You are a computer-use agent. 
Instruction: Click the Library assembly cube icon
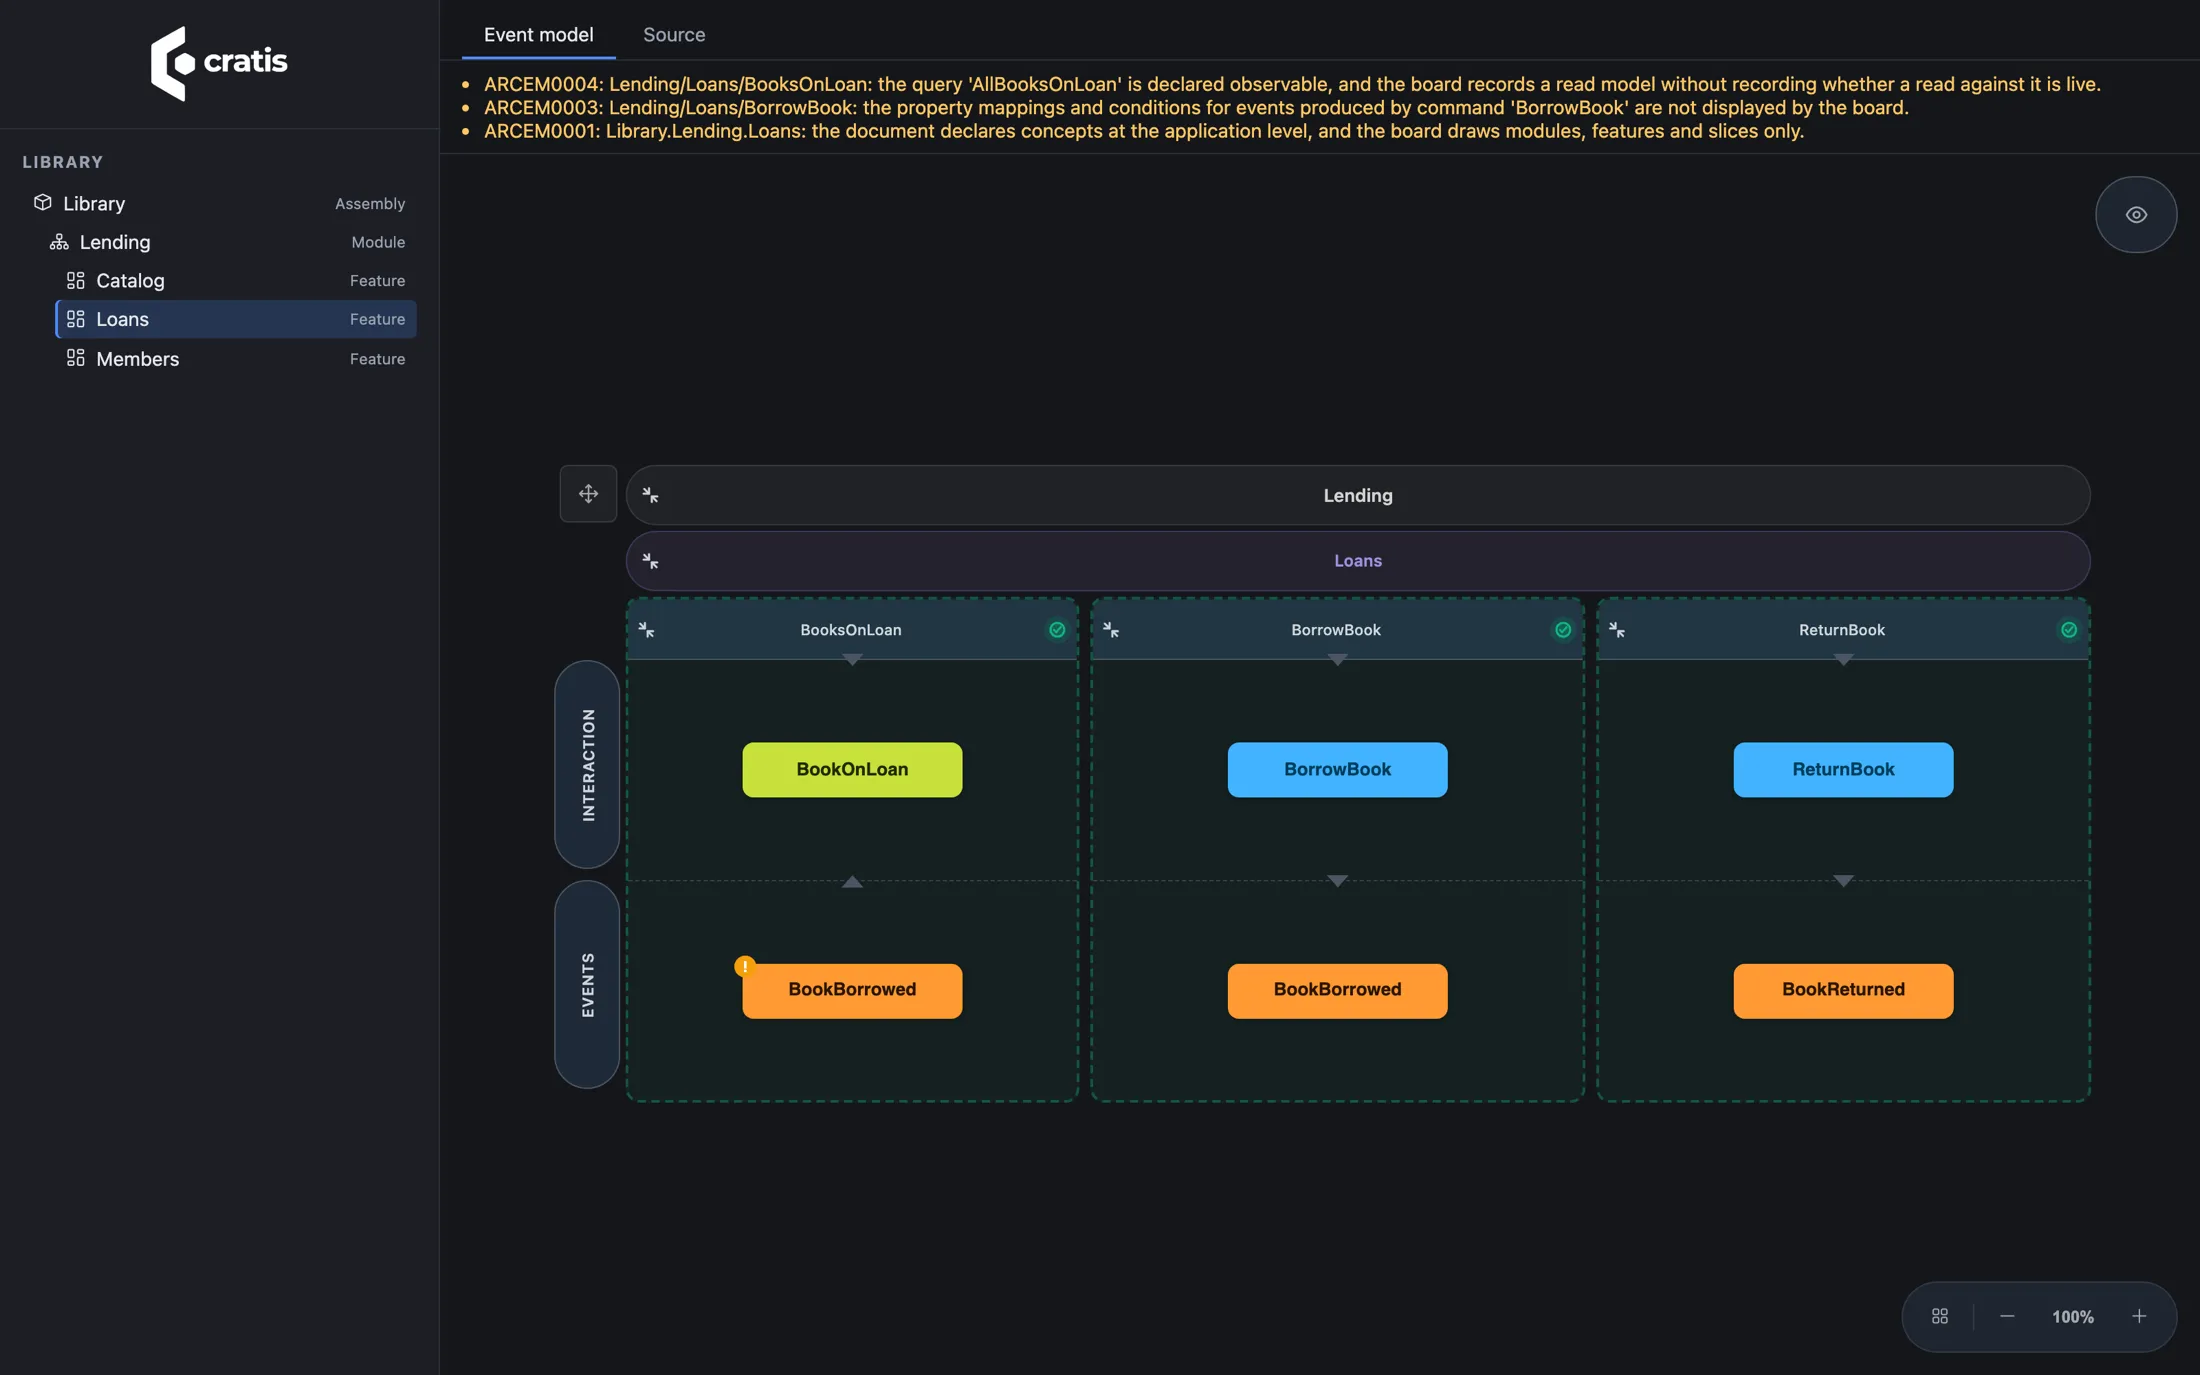[42, 203]
